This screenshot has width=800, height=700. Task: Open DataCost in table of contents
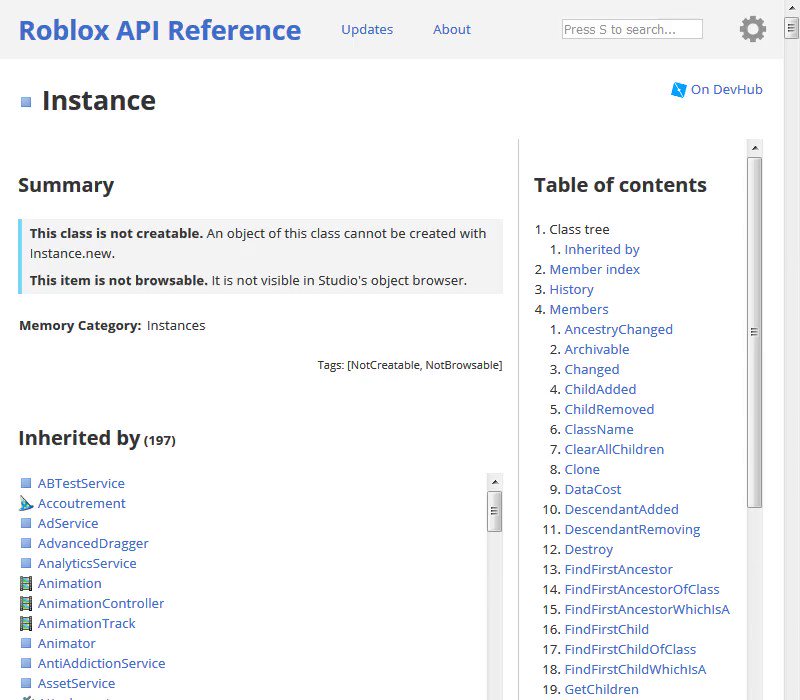tap(593, 489)
